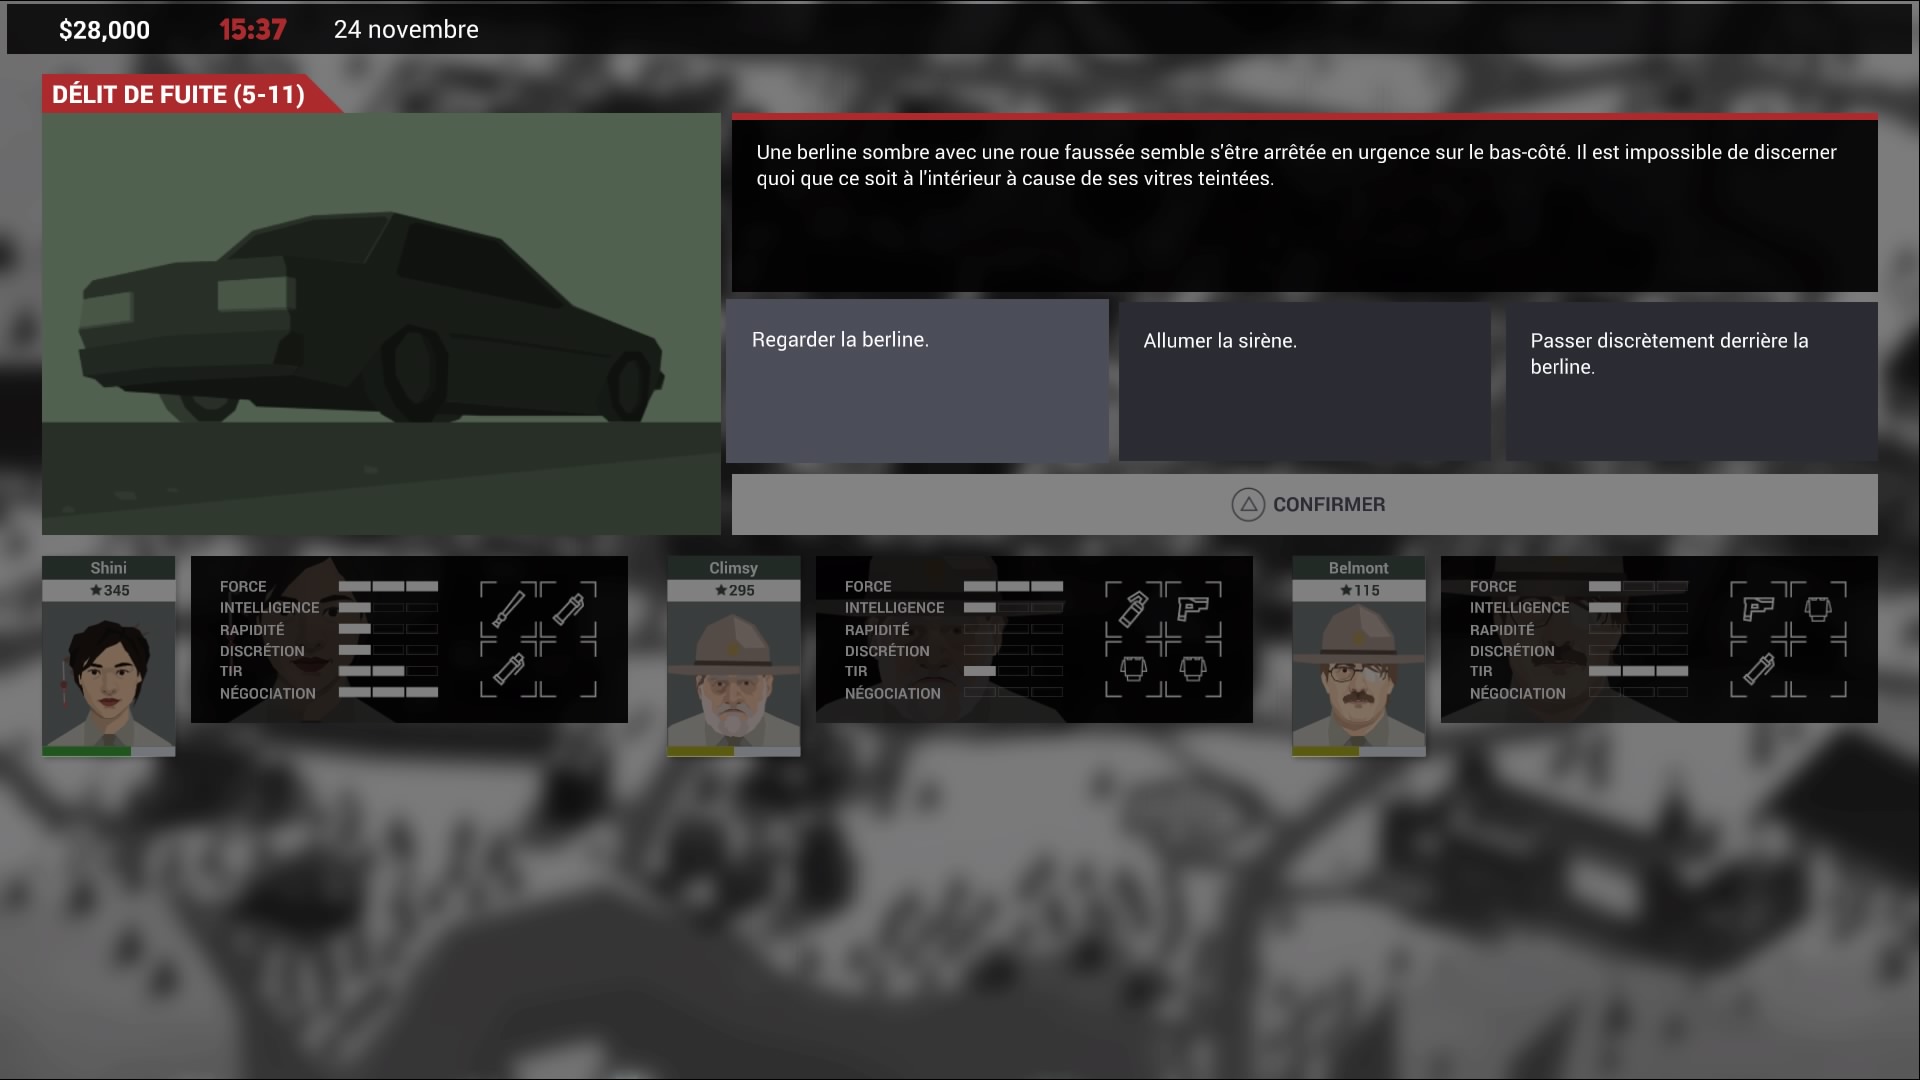This screenshot has height=1080, width=1920.
Task: Click Climsy's 'TIR' stat label
Action: pos(856,672)
